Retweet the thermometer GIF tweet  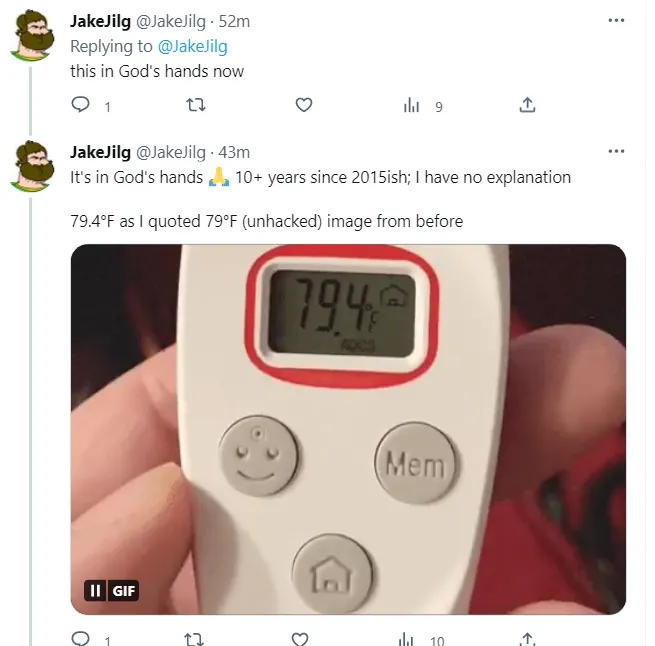click(195, 638)
